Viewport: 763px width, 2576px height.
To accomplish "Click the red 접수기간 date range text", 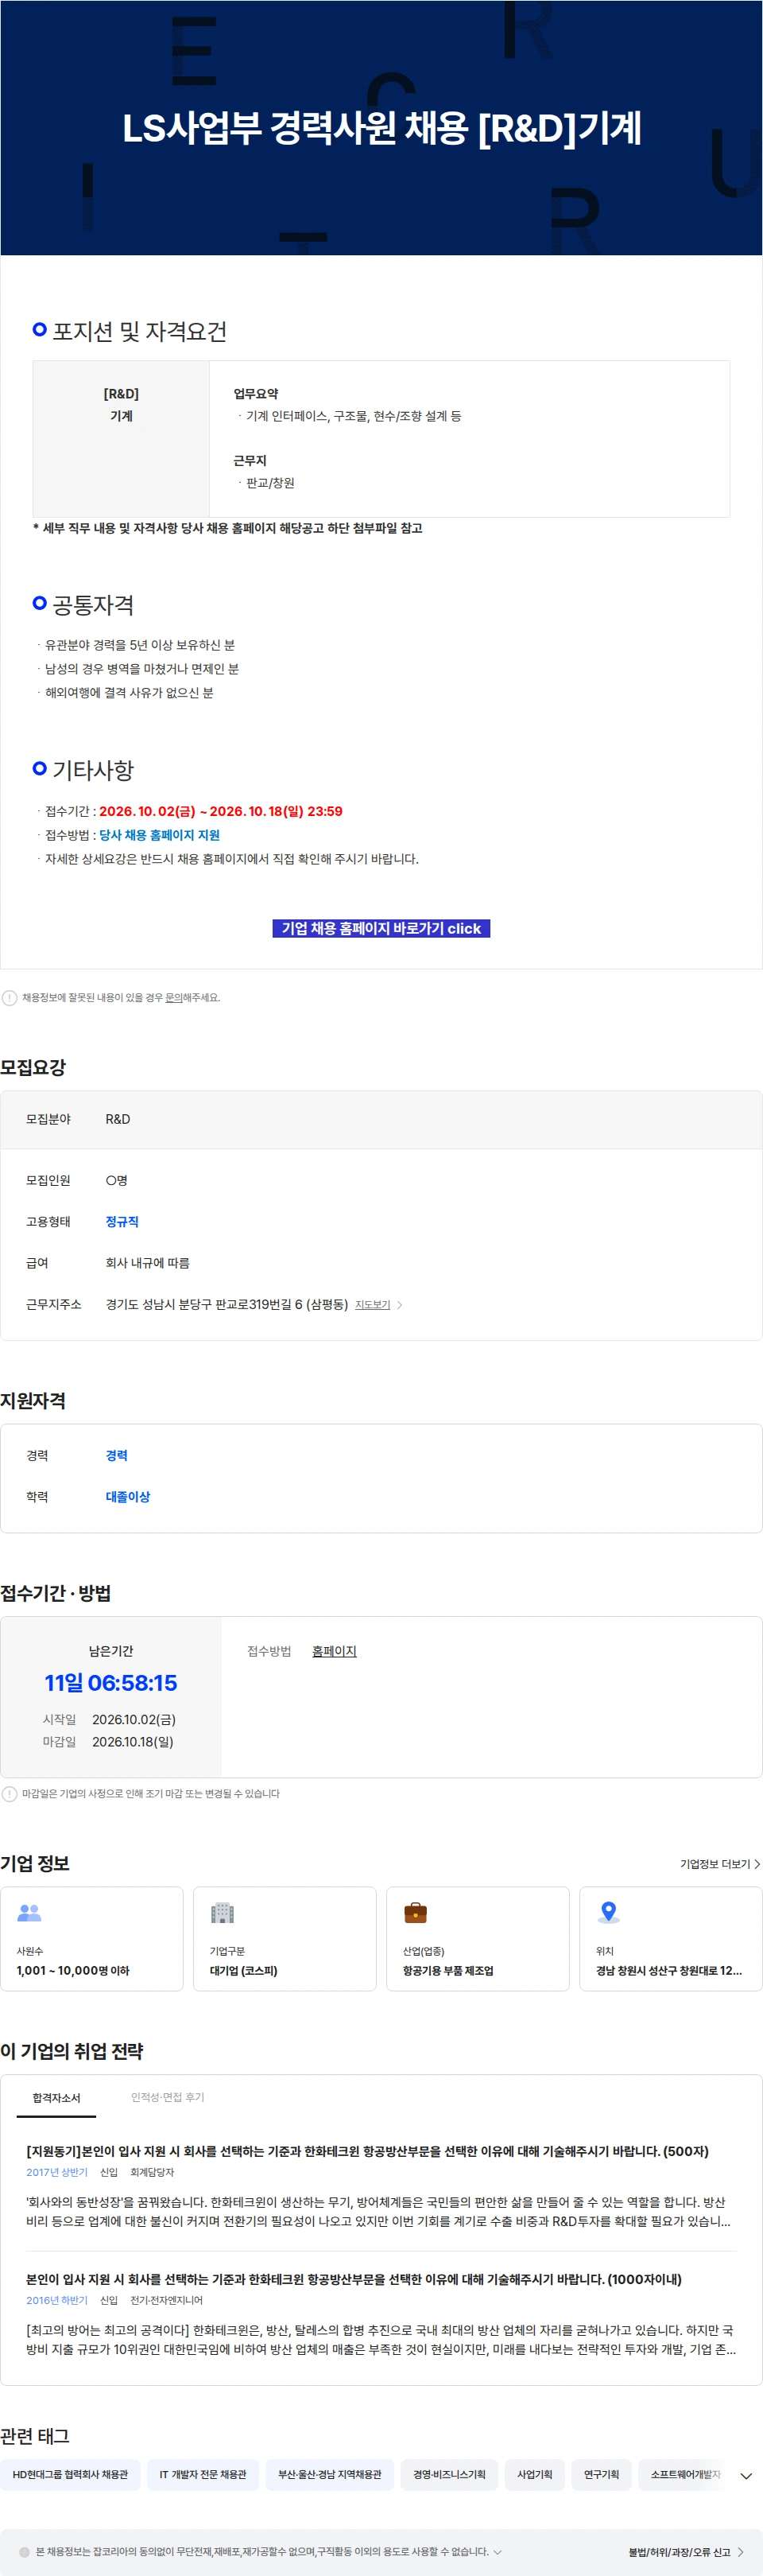I will point(221,811).
